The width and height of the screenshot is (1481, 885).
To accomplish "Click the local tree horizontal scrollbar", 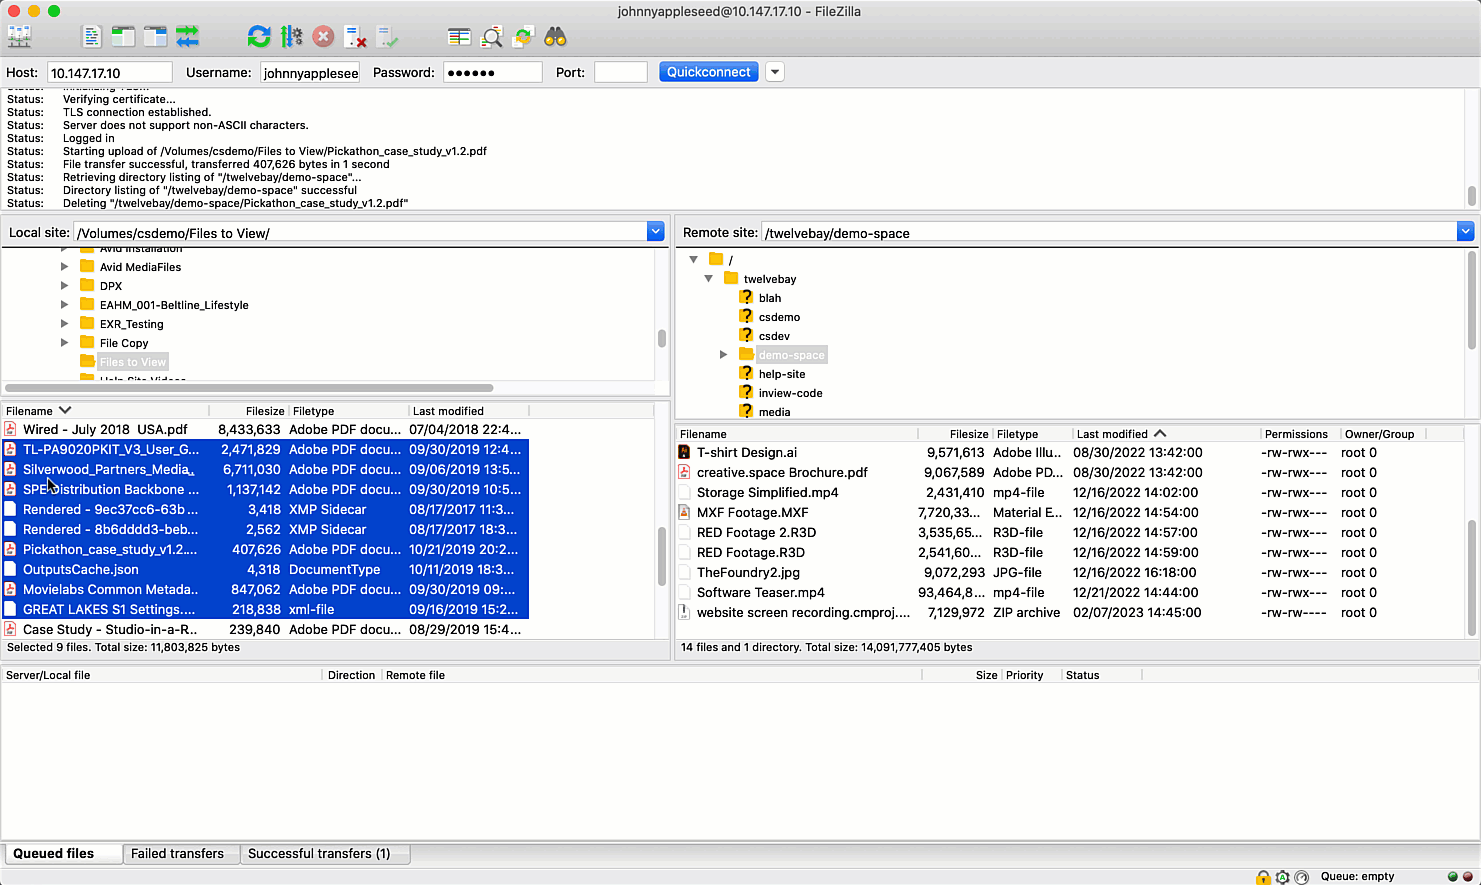I will point(249,388).
